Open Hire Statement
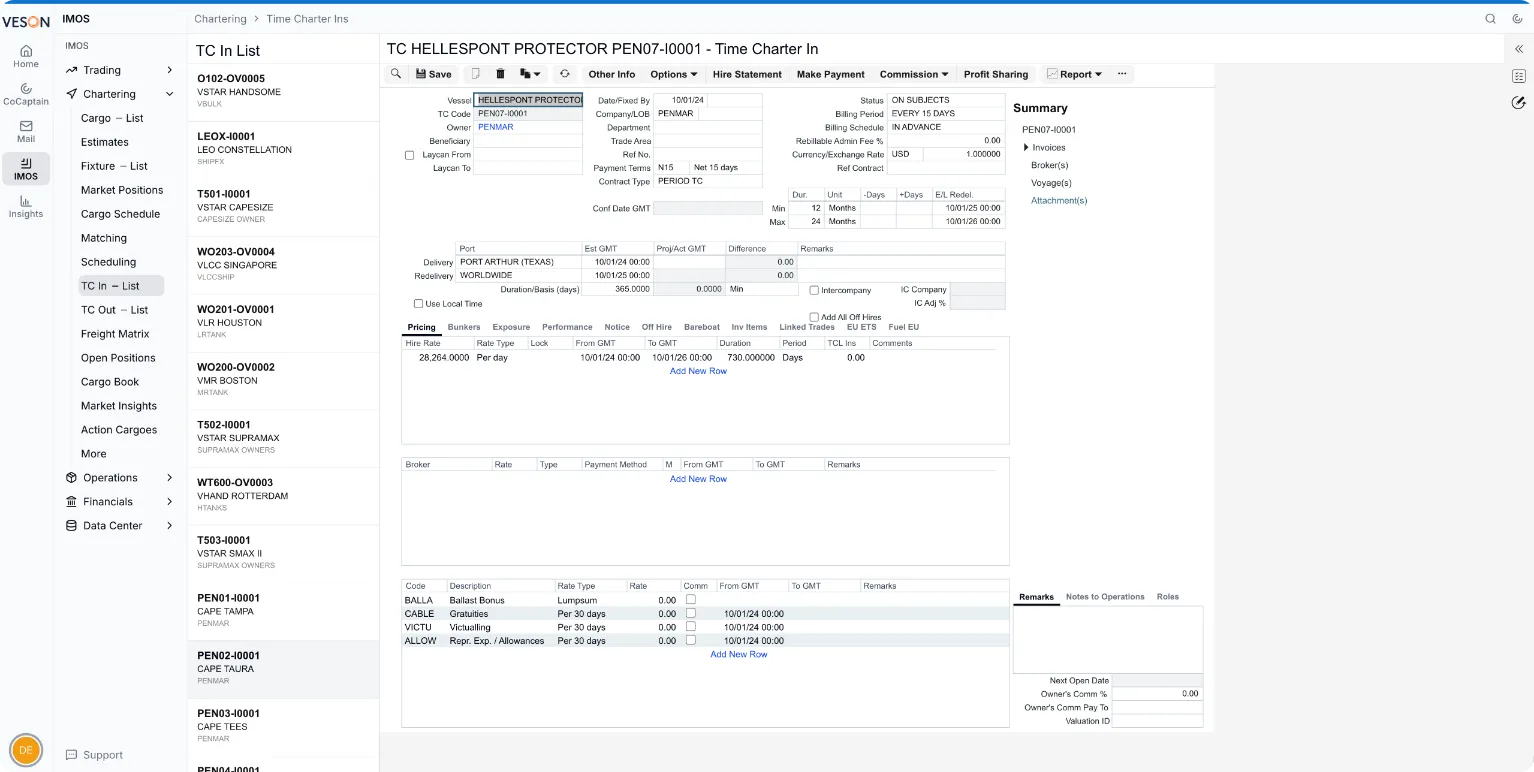The width and height of the screenshot is (1534, 772). (x=747, y=74)
